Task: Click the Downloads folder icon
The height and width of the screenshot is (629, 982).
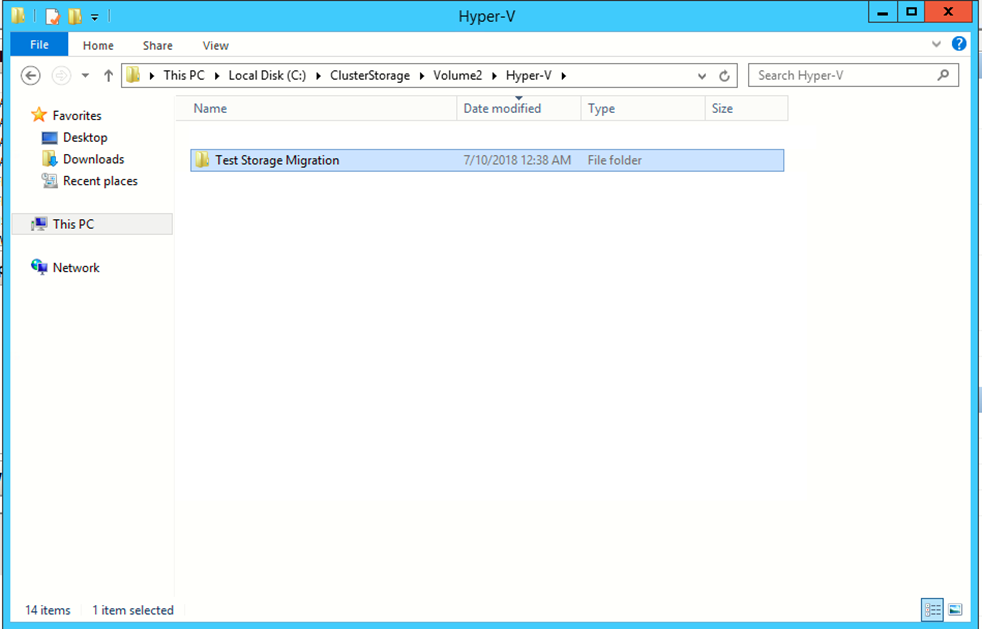Action: tap(49, 159)
